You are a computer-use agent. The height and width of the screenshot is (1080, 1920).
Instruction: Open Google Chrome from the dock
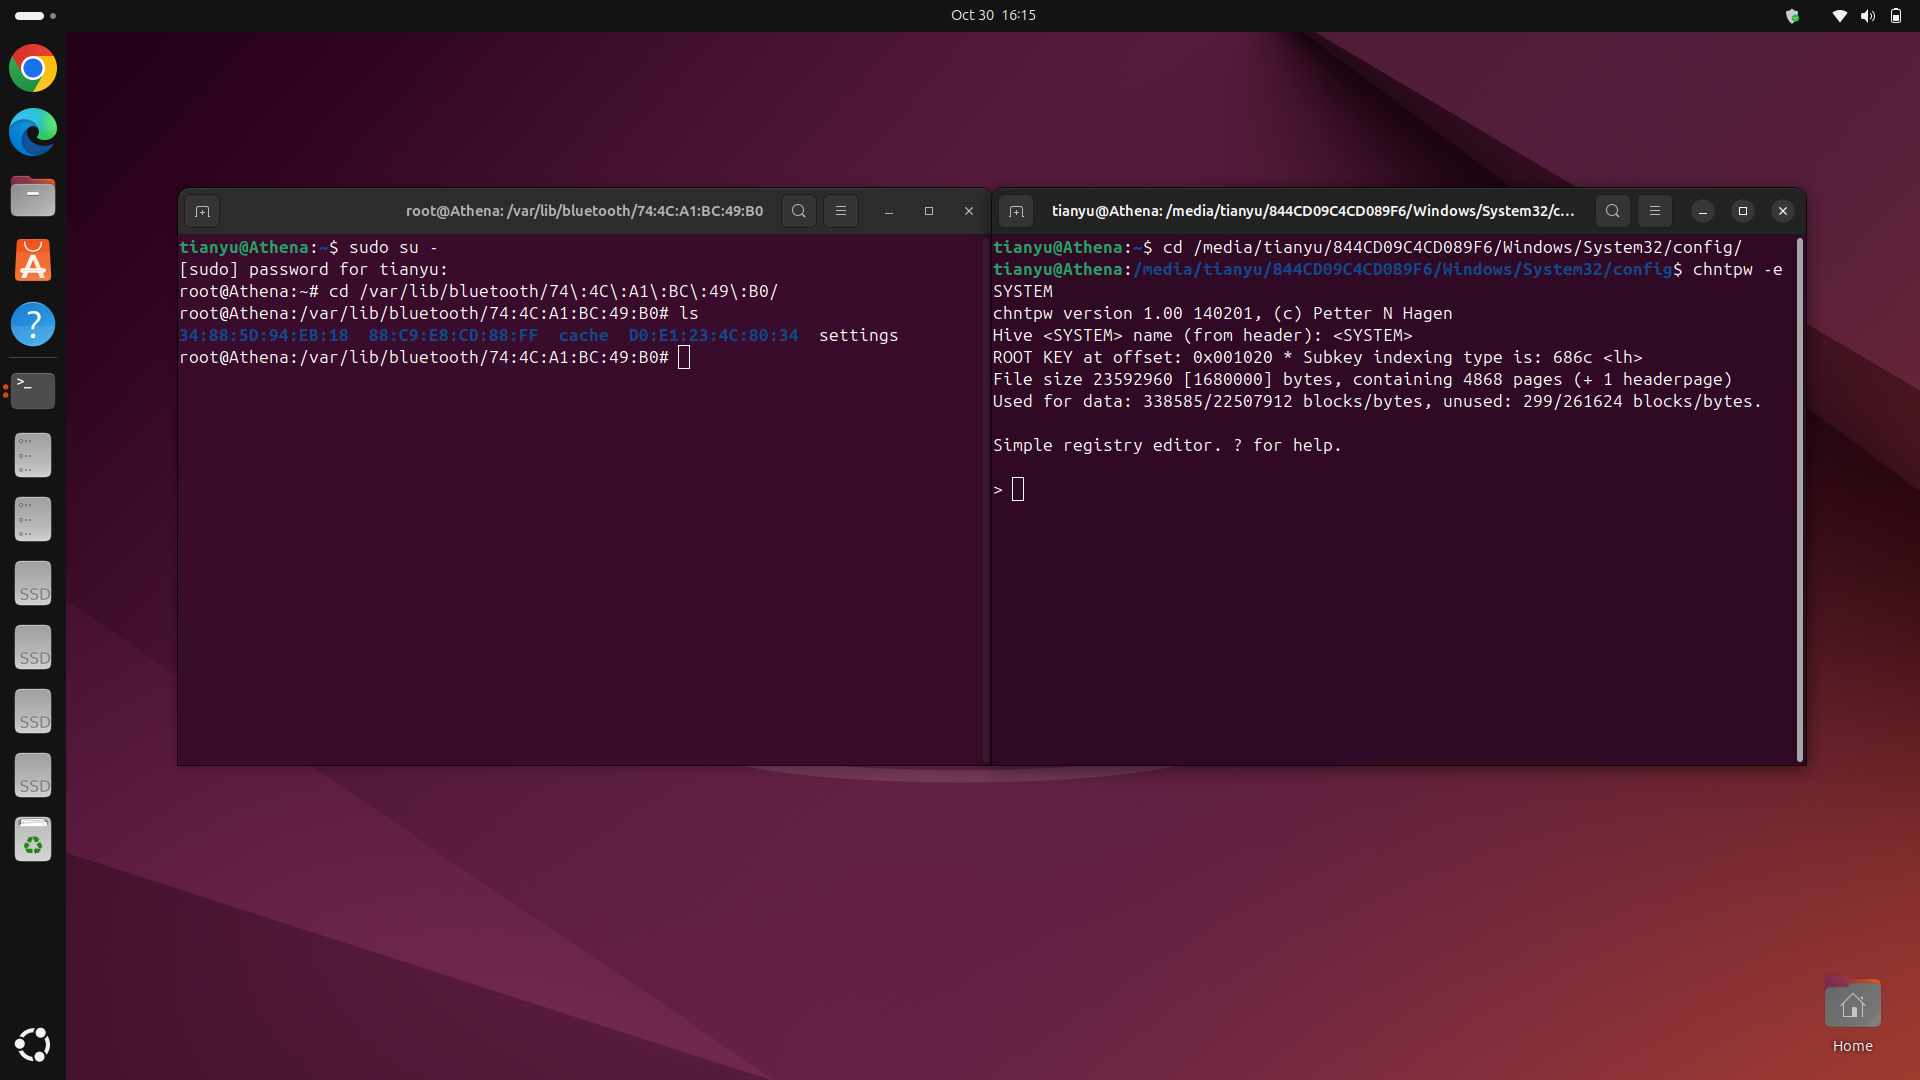[x=33, y=68]
